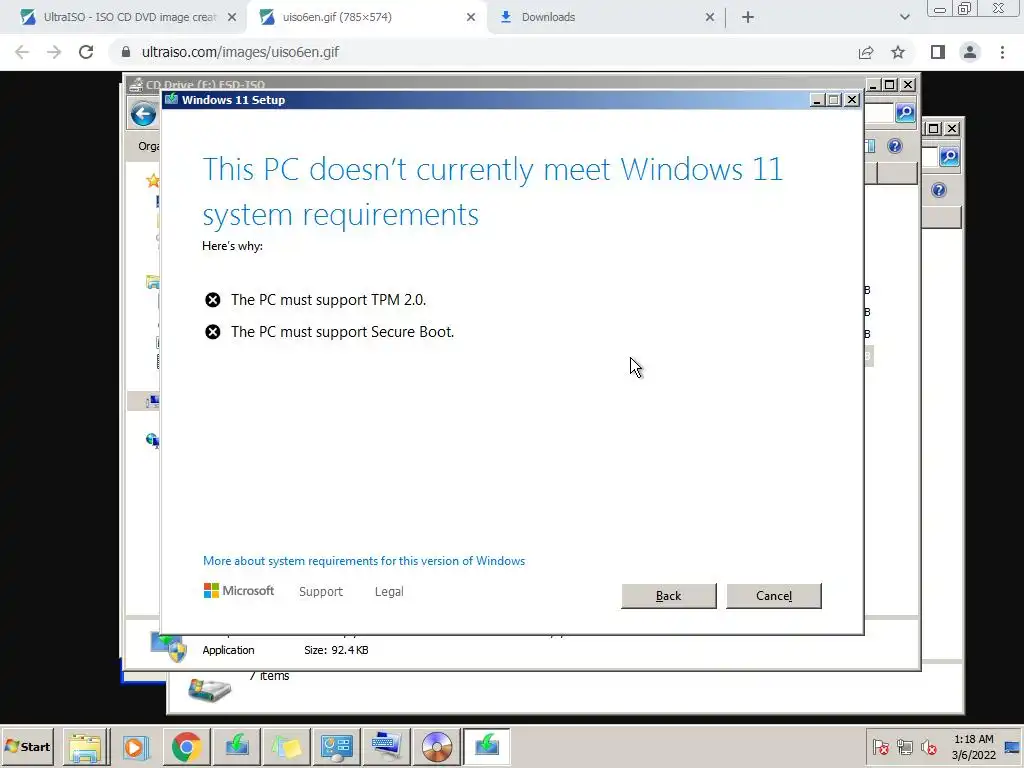This screenshot has height=768, width=1024.
Task: Close the uiso6en.gif tab
Action: [x=471, y=17]
